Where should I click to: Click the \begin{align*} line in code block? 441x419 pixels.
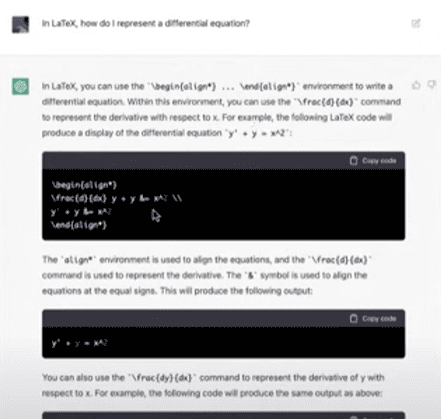[x=84, y=185]
